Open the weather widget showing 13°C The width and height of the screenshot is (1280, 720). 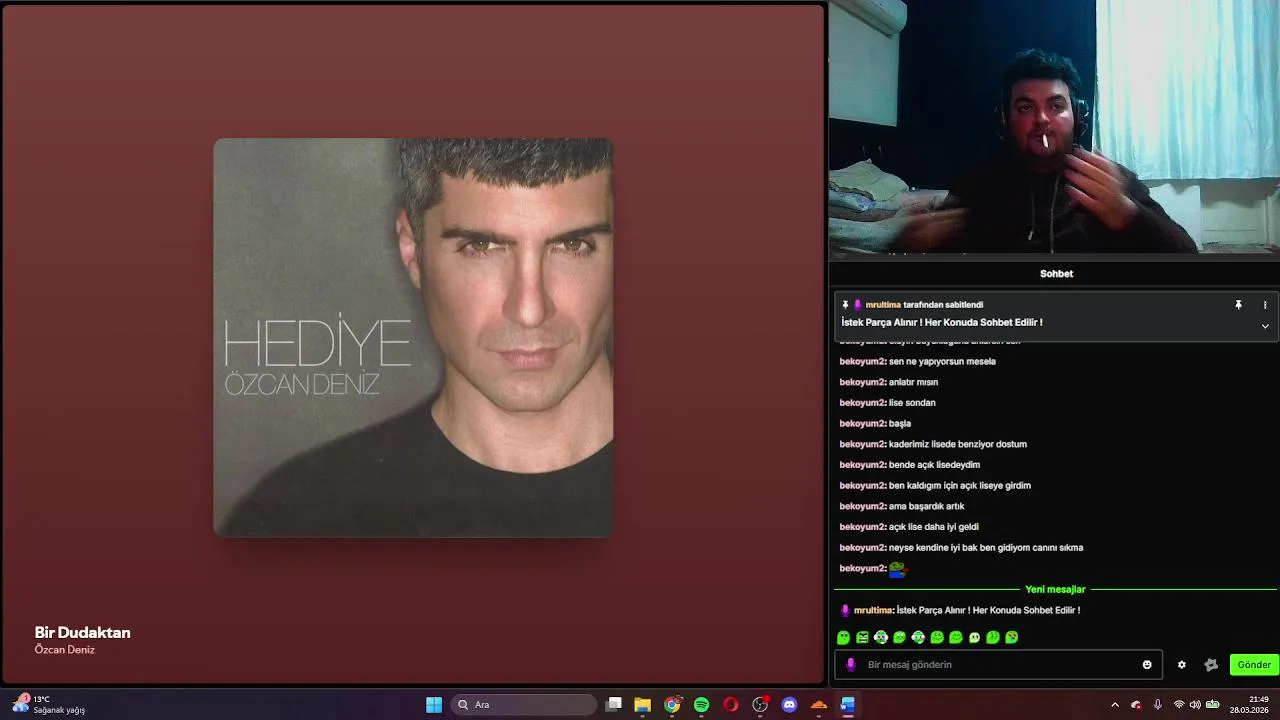coord(50,705)
